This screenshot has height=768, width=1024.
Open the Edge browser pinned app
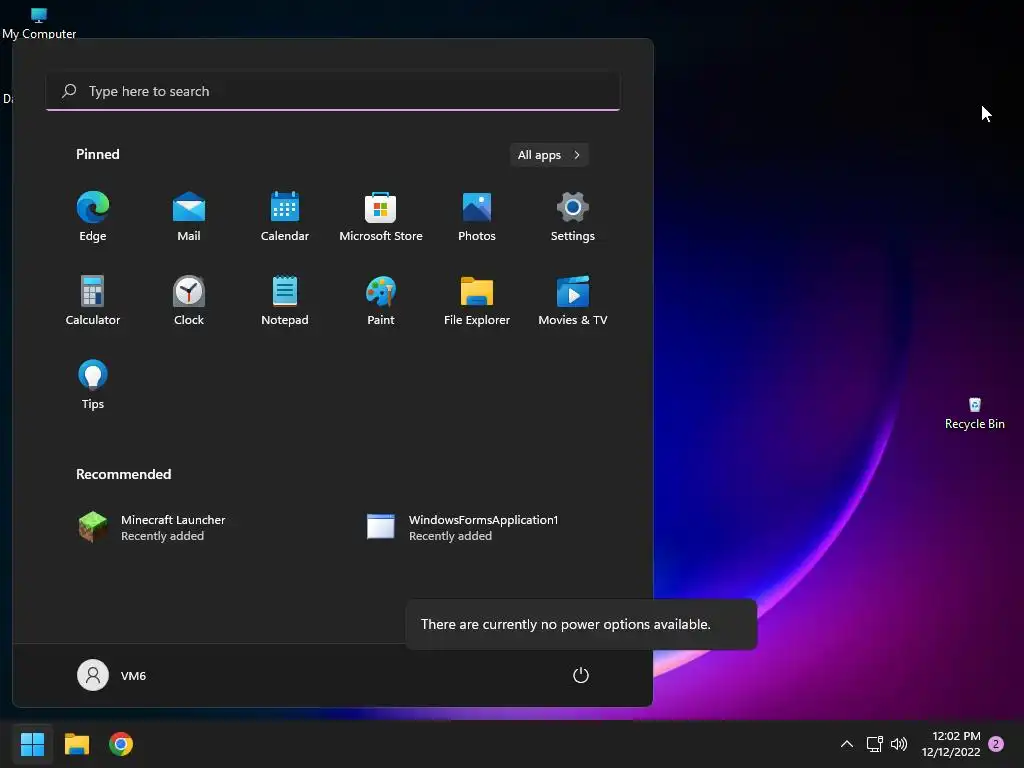pyautogui.click(x=93, y=216)
